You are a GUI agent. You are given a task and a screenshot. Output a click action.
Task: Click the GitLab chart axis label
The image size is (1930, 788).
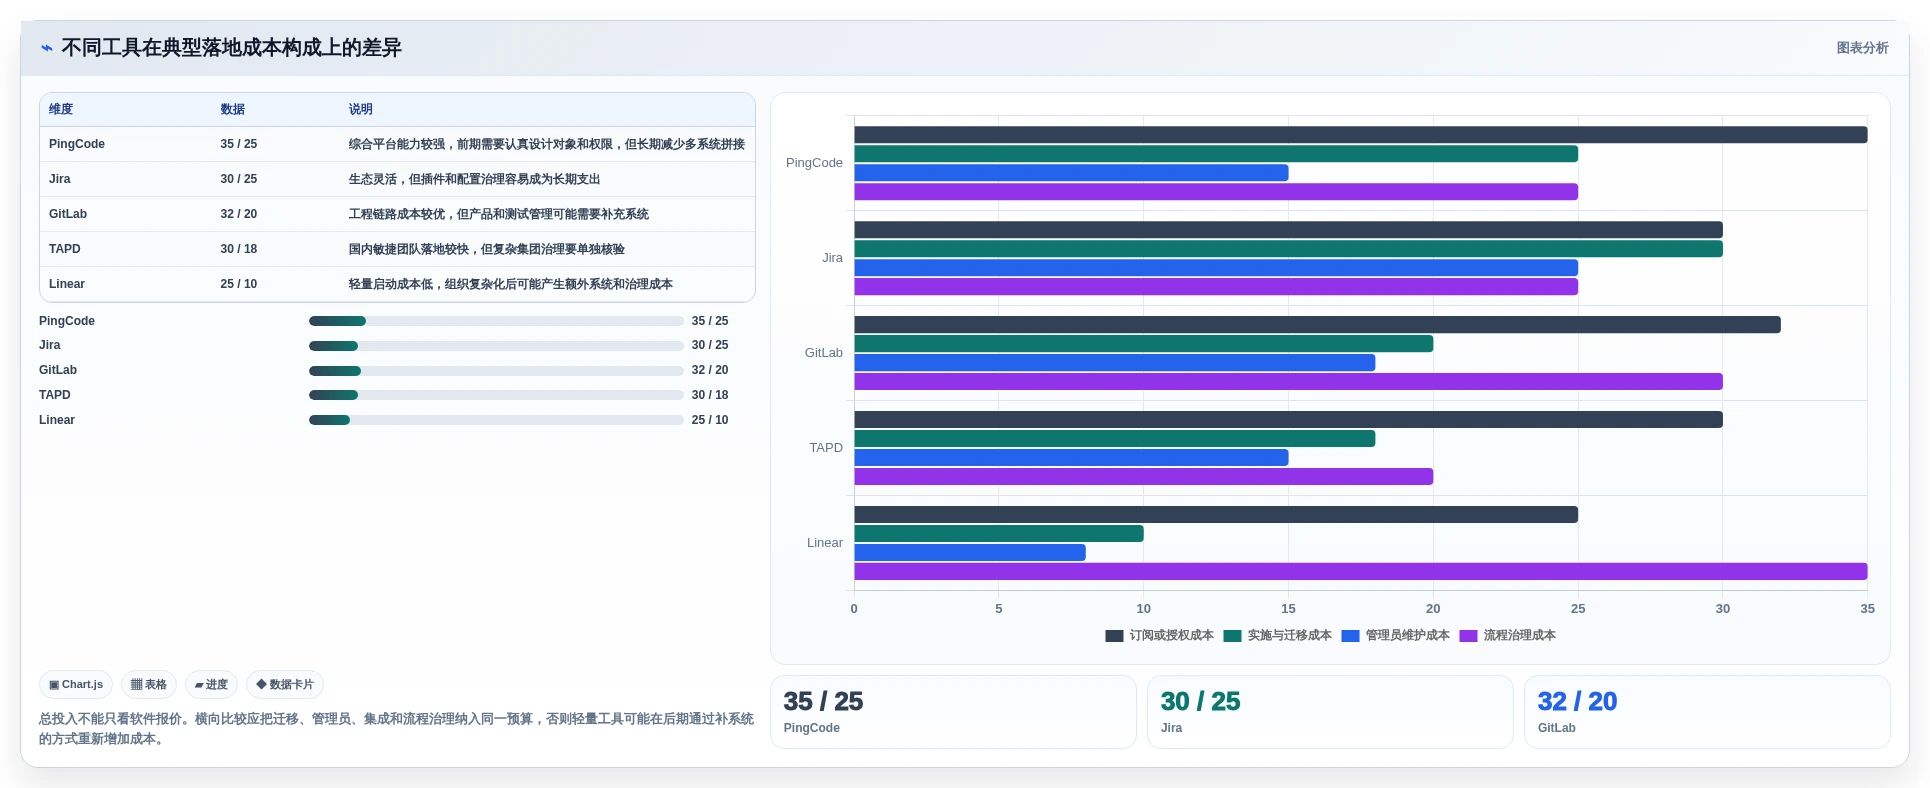[823, 353]
